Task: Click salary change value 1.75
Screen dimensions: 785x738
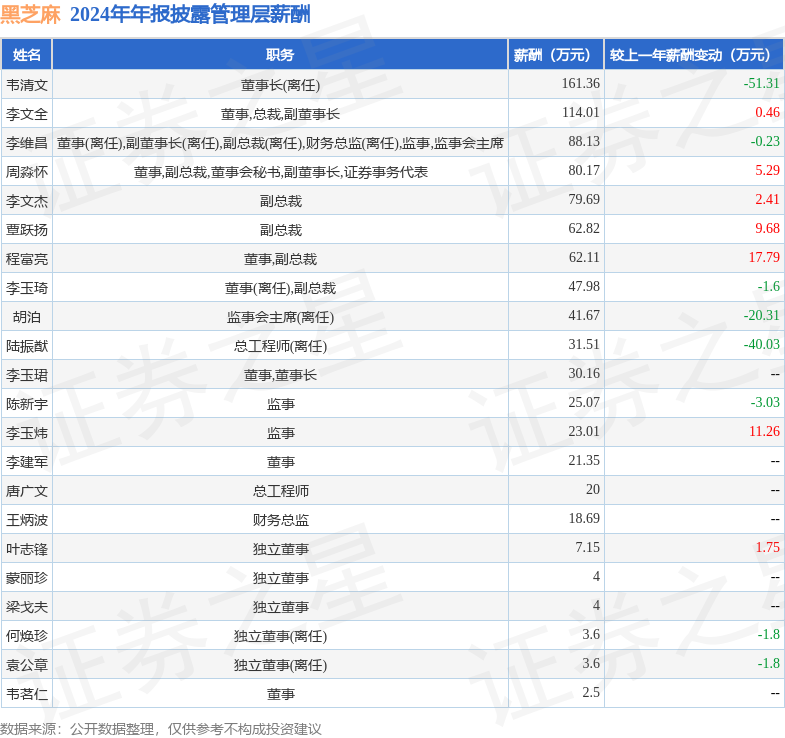Action: (767, 548)
